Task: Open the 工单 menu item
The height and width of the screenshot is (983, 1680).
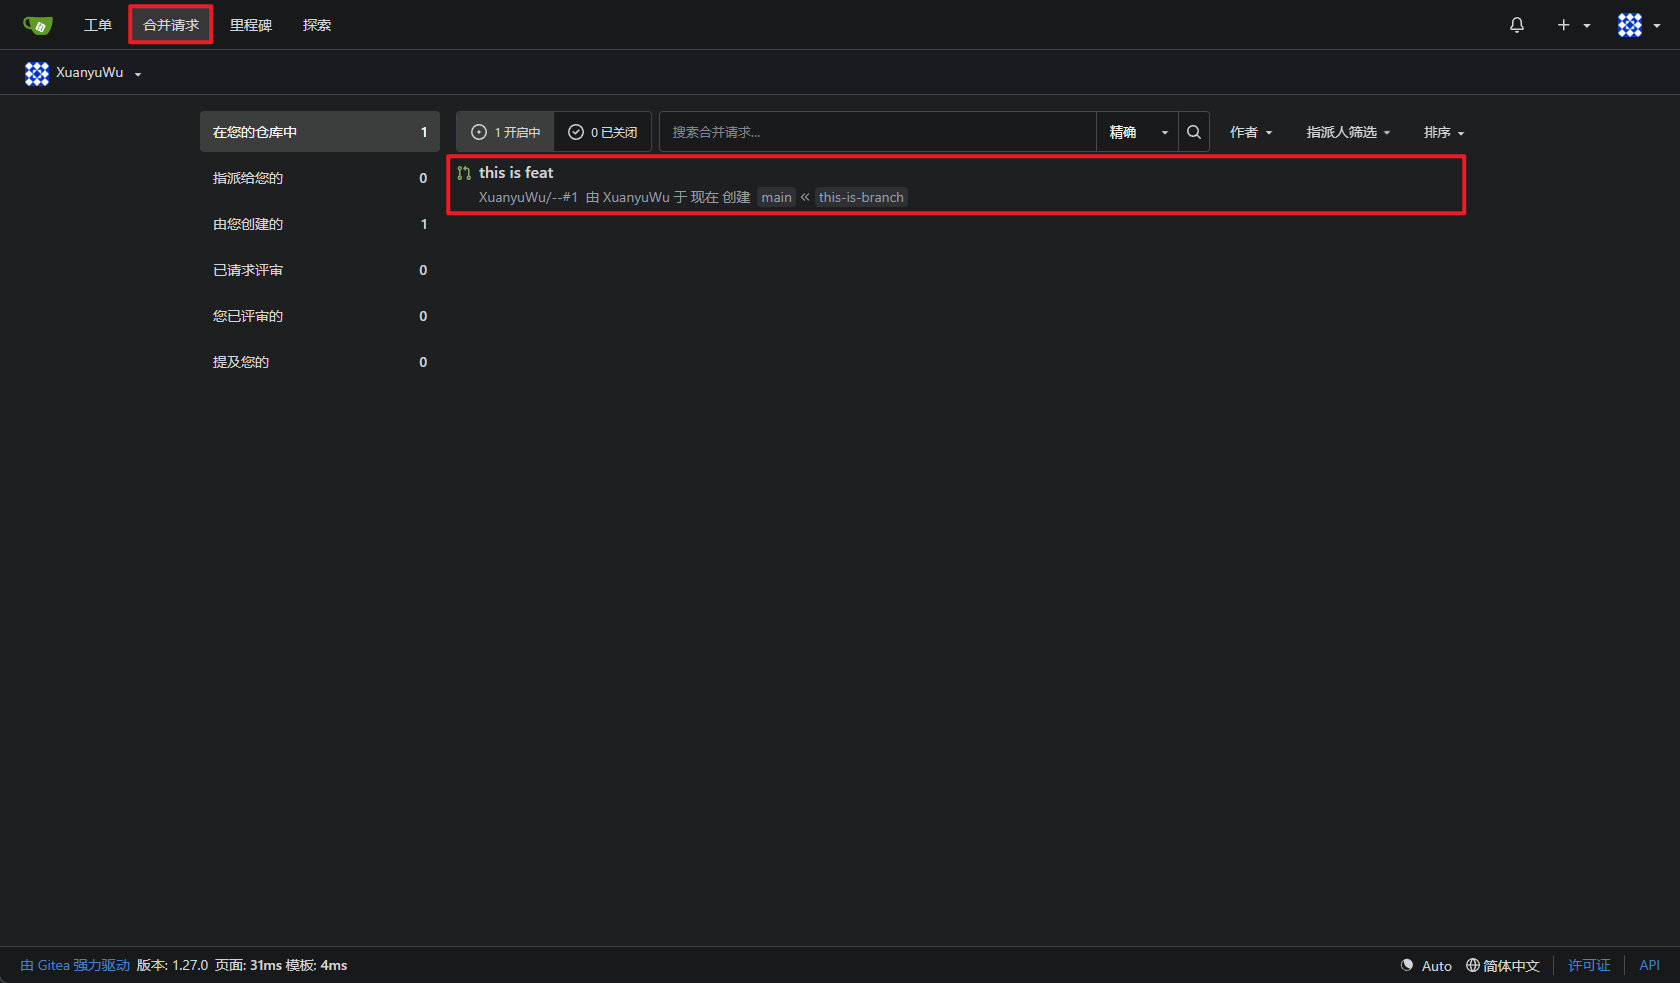Action: coord(98,25)
